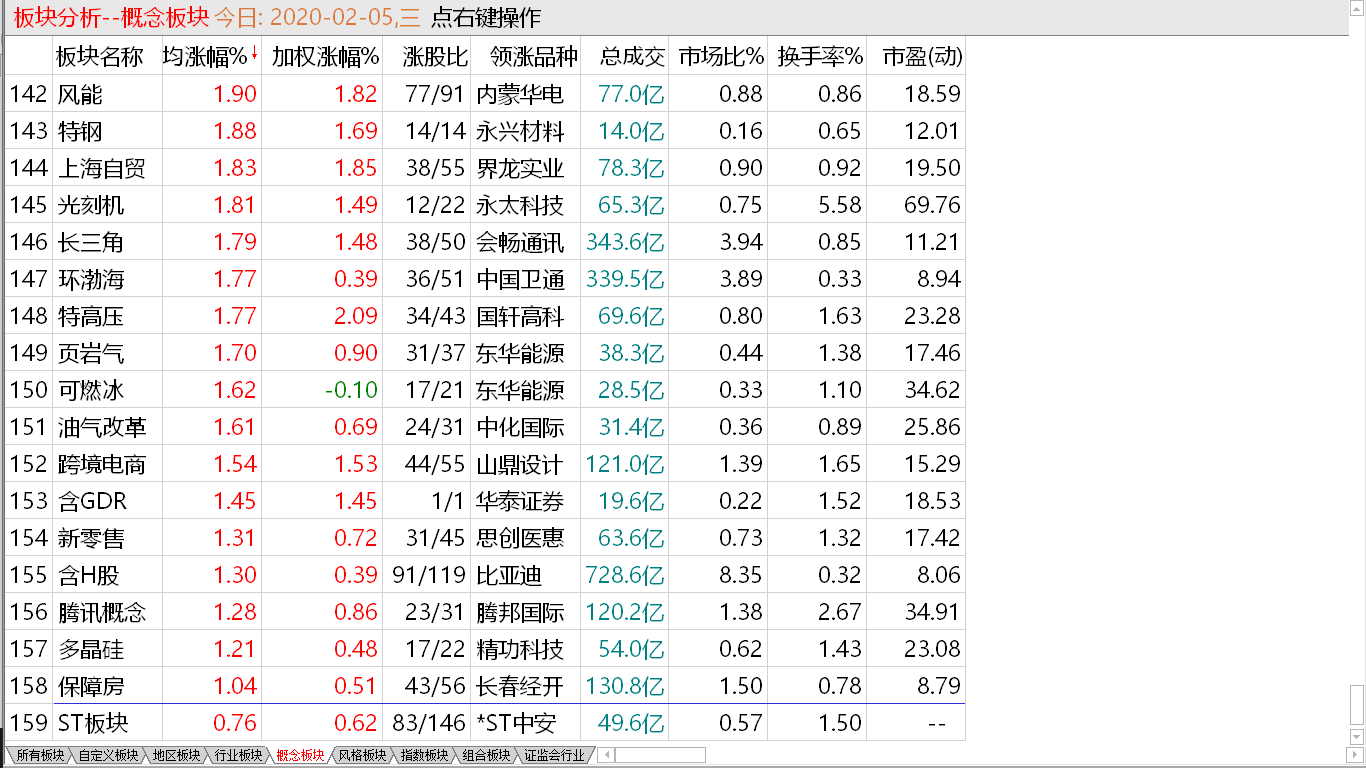Select the 风能 sector row
The image size is (1366, 768).
tap(485, 94)
